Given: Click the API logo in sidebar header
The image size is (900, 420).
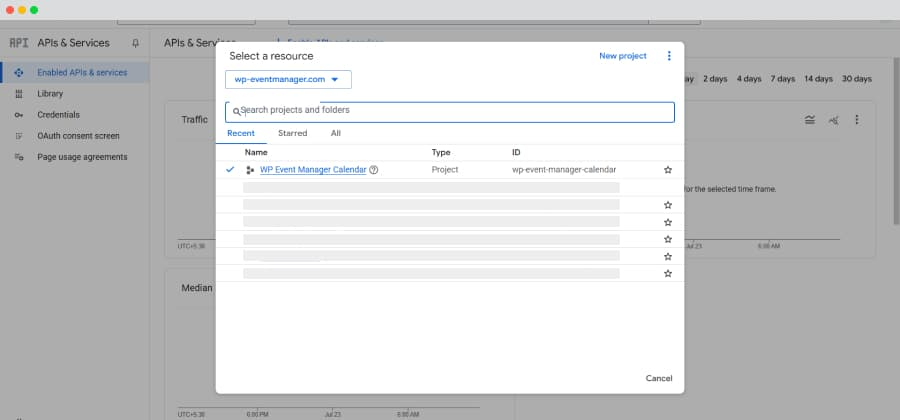Looking at the screenshot, I should pyautogui.click(x=19, y=43).
